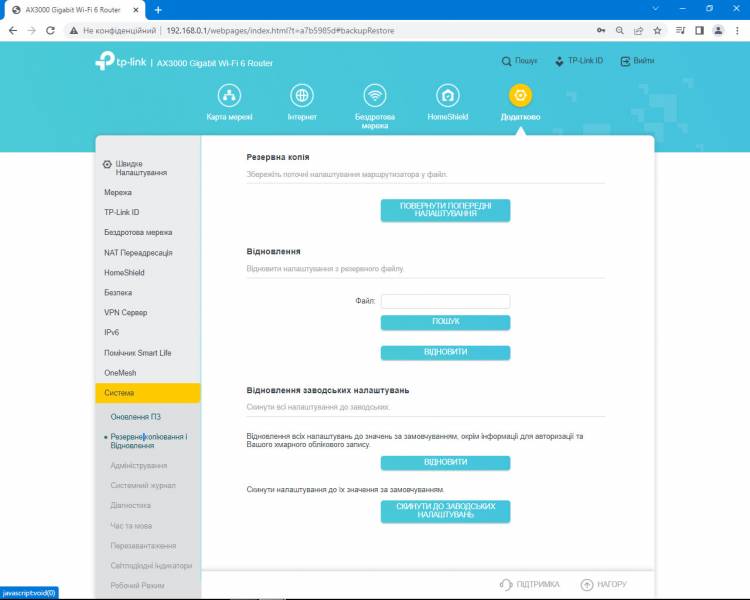Open the saved passwords key icon
750x600 pixels.
coord(601,31)
